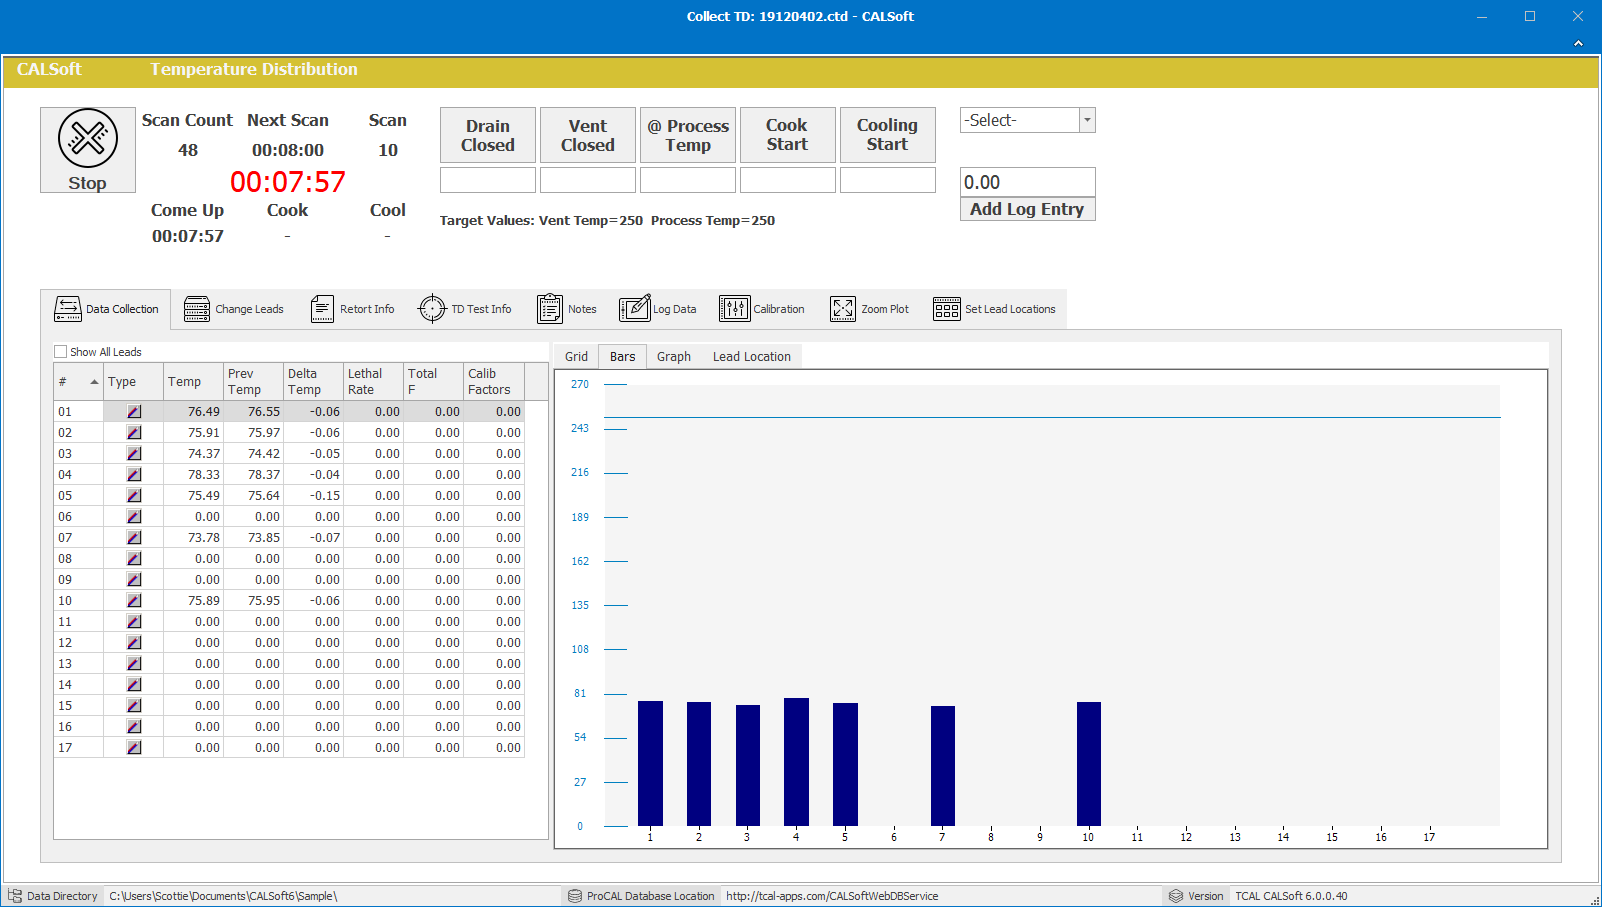This screenshot has height=907, width=1602.
Task: Click the empty field under Drain Closed
Action: (x=488, y=180)
